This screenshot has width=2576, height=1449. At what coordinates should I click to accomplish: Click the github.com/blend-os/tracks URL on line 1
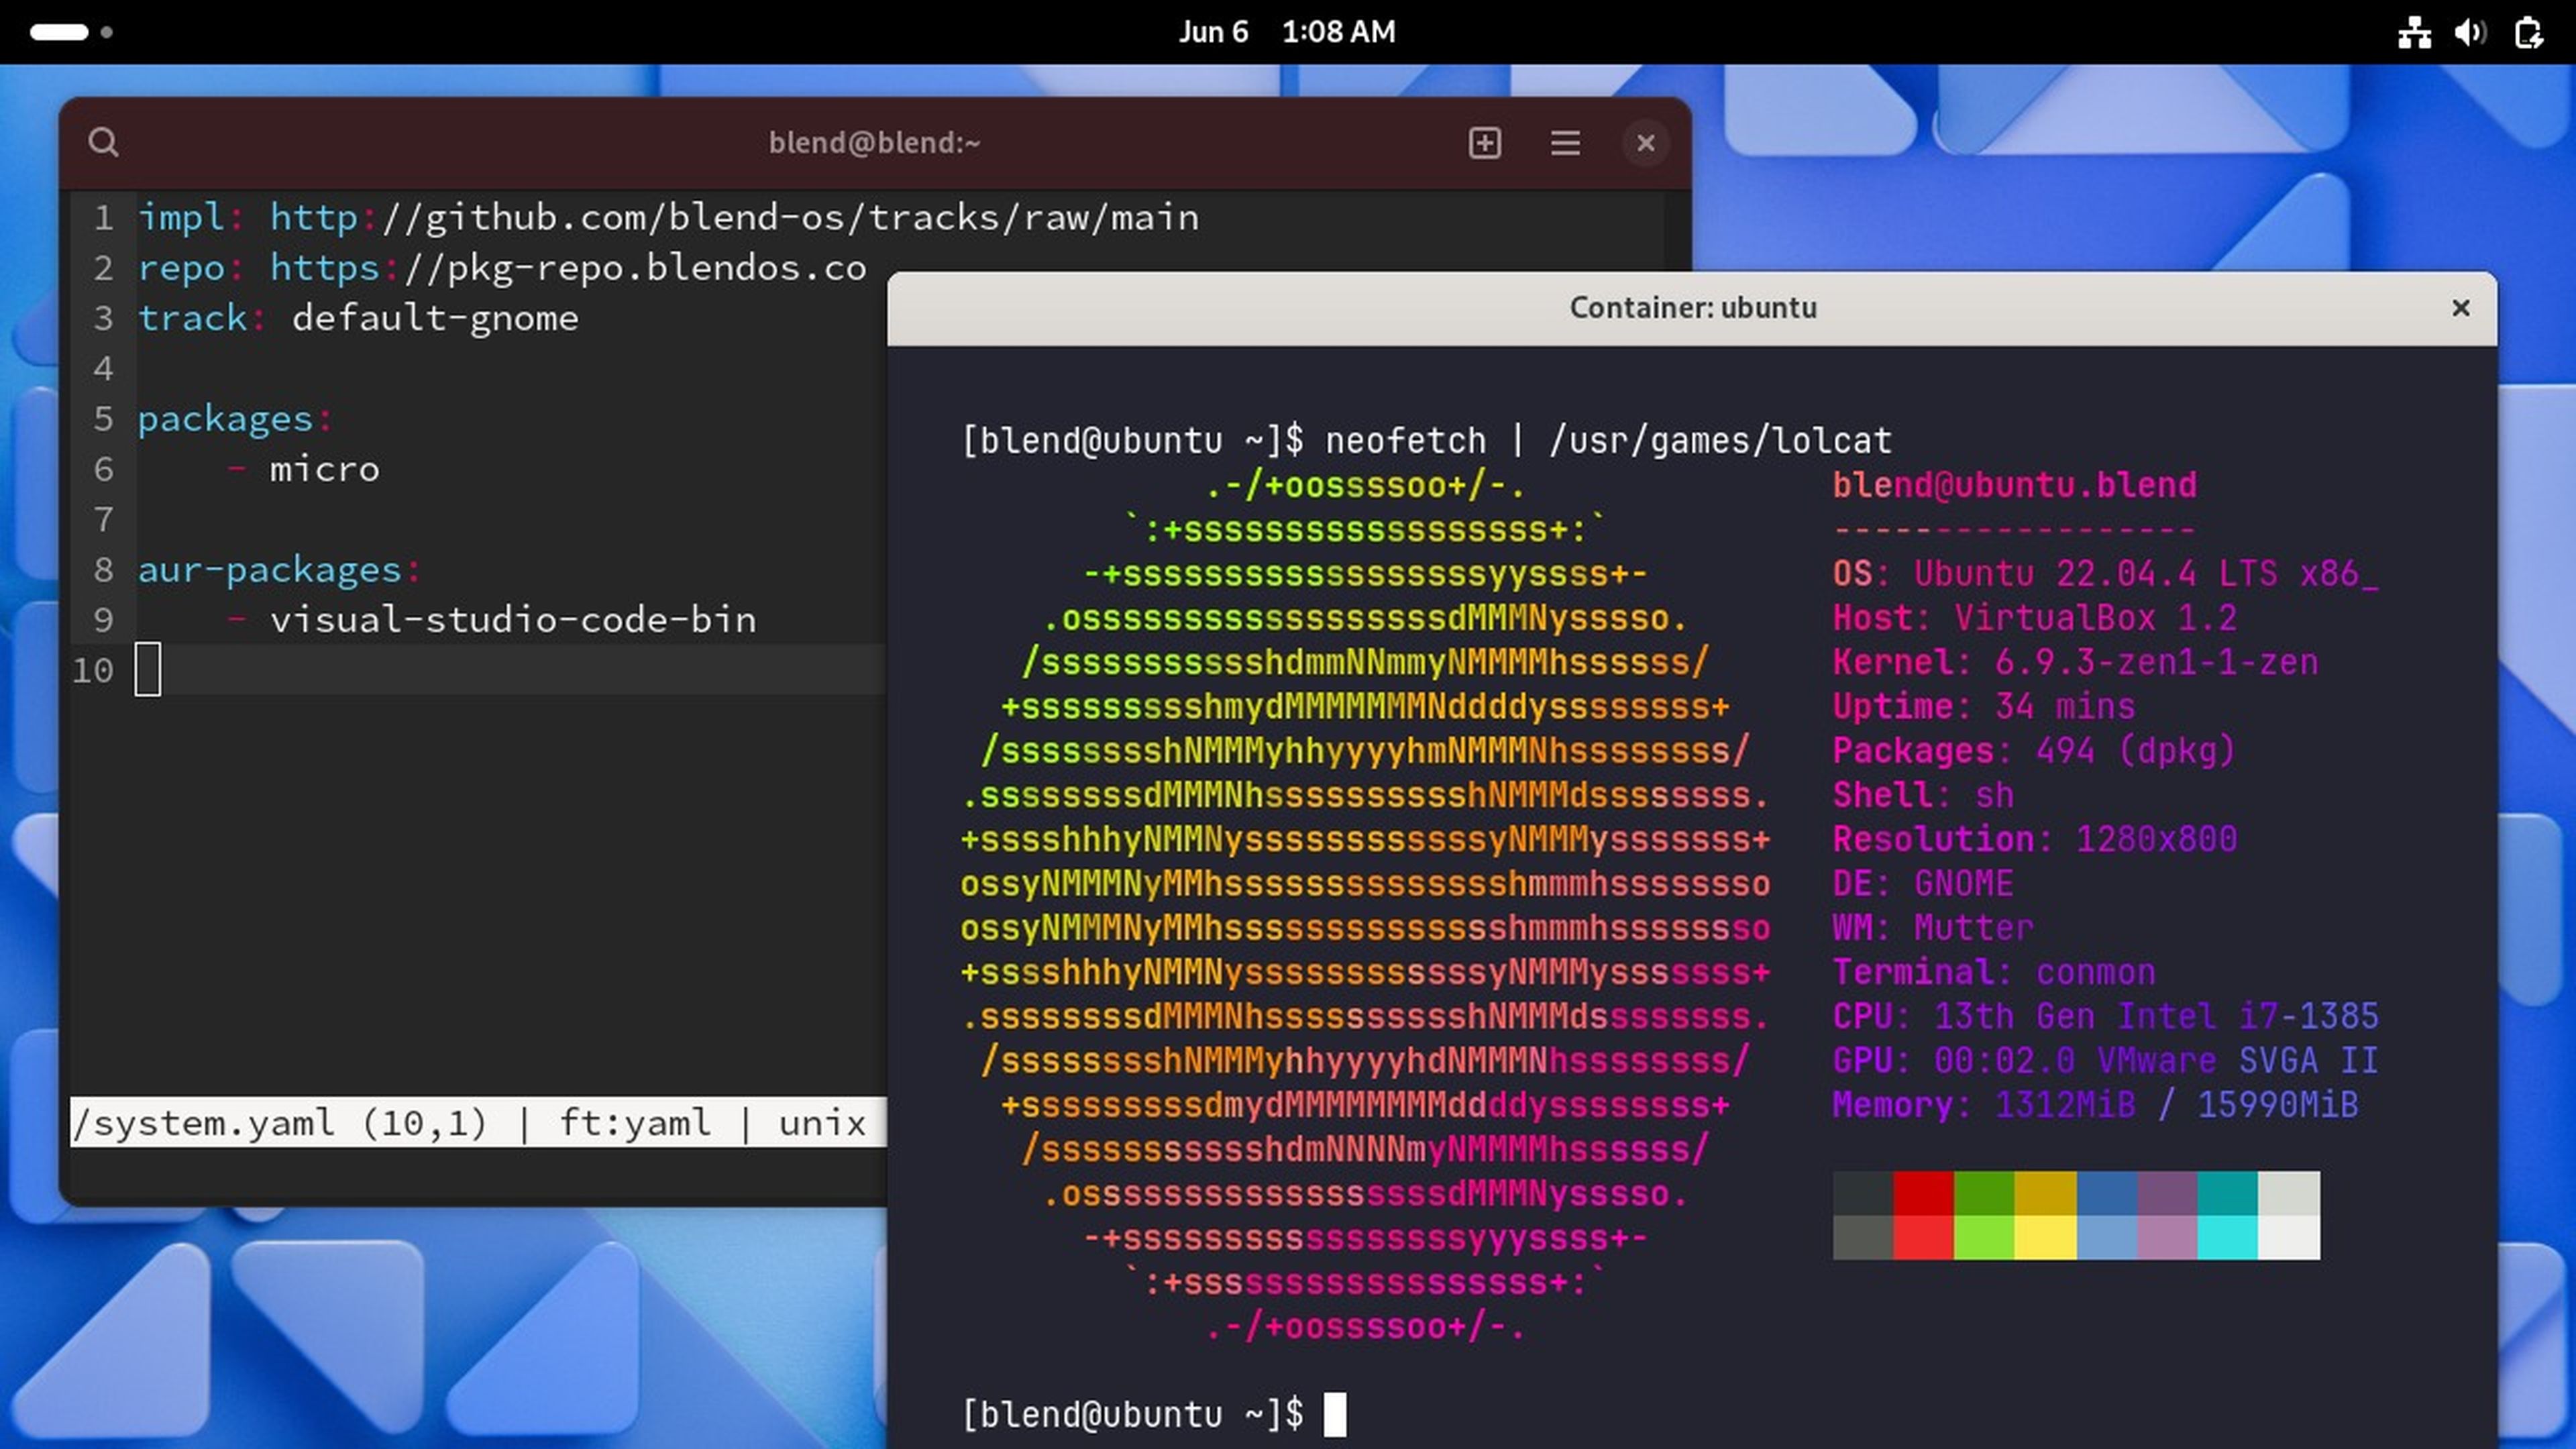734,218
